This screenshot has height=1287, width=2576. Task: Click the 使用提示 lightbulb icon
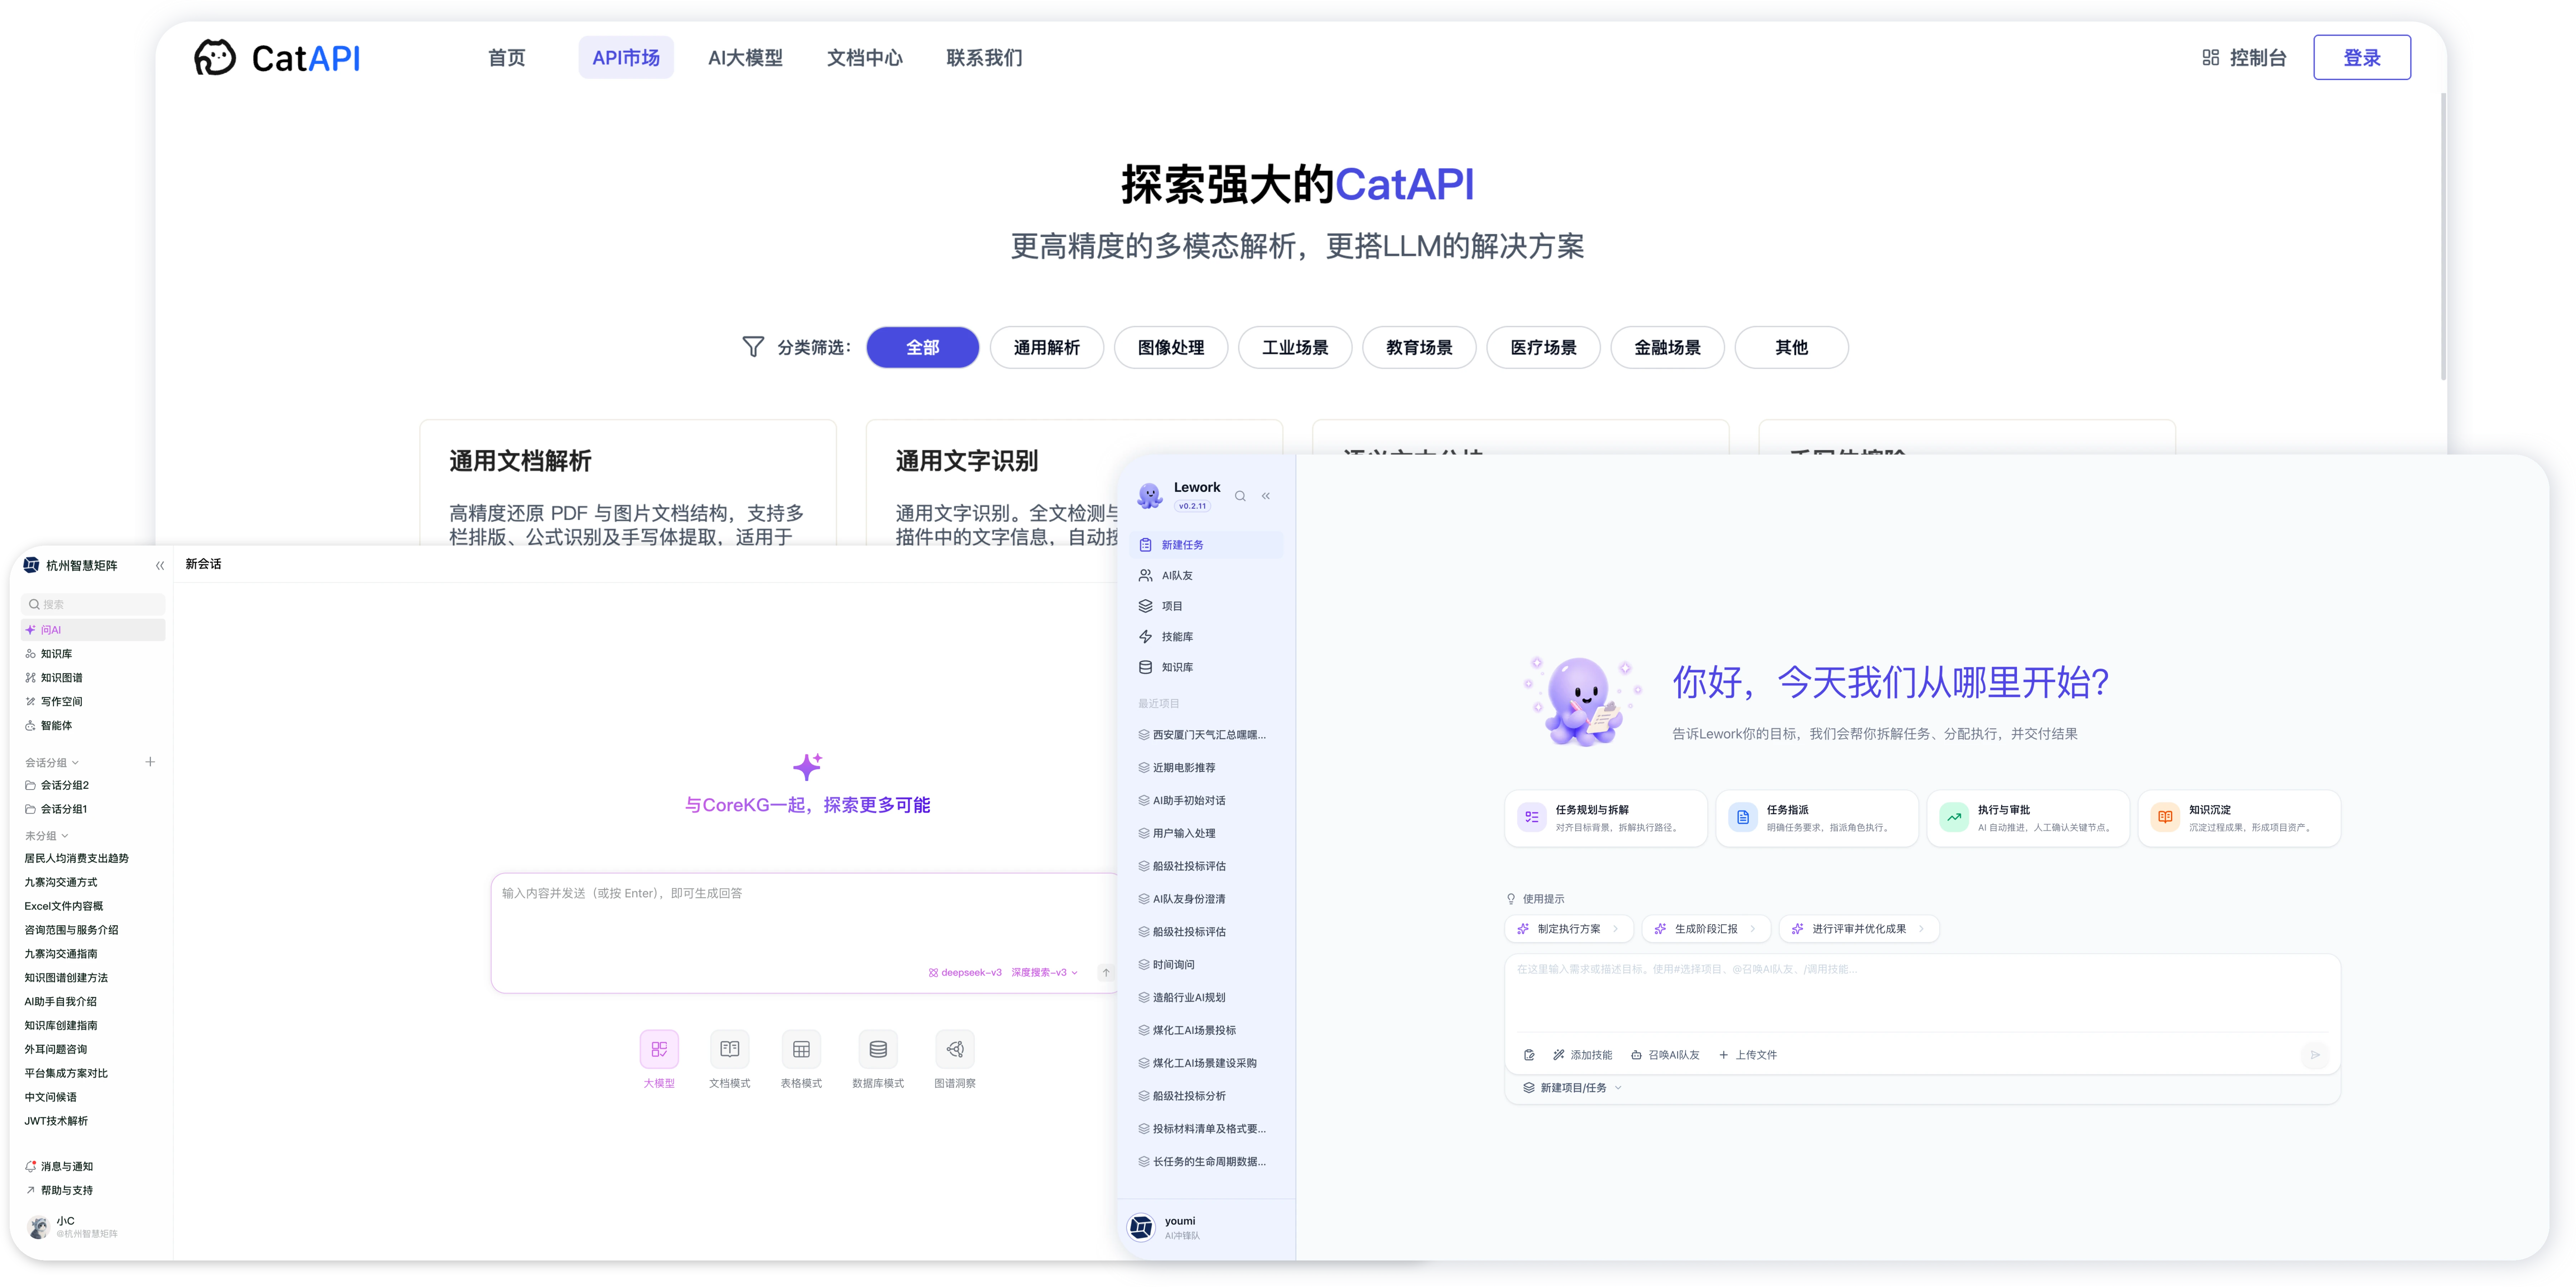[1511, 899]
